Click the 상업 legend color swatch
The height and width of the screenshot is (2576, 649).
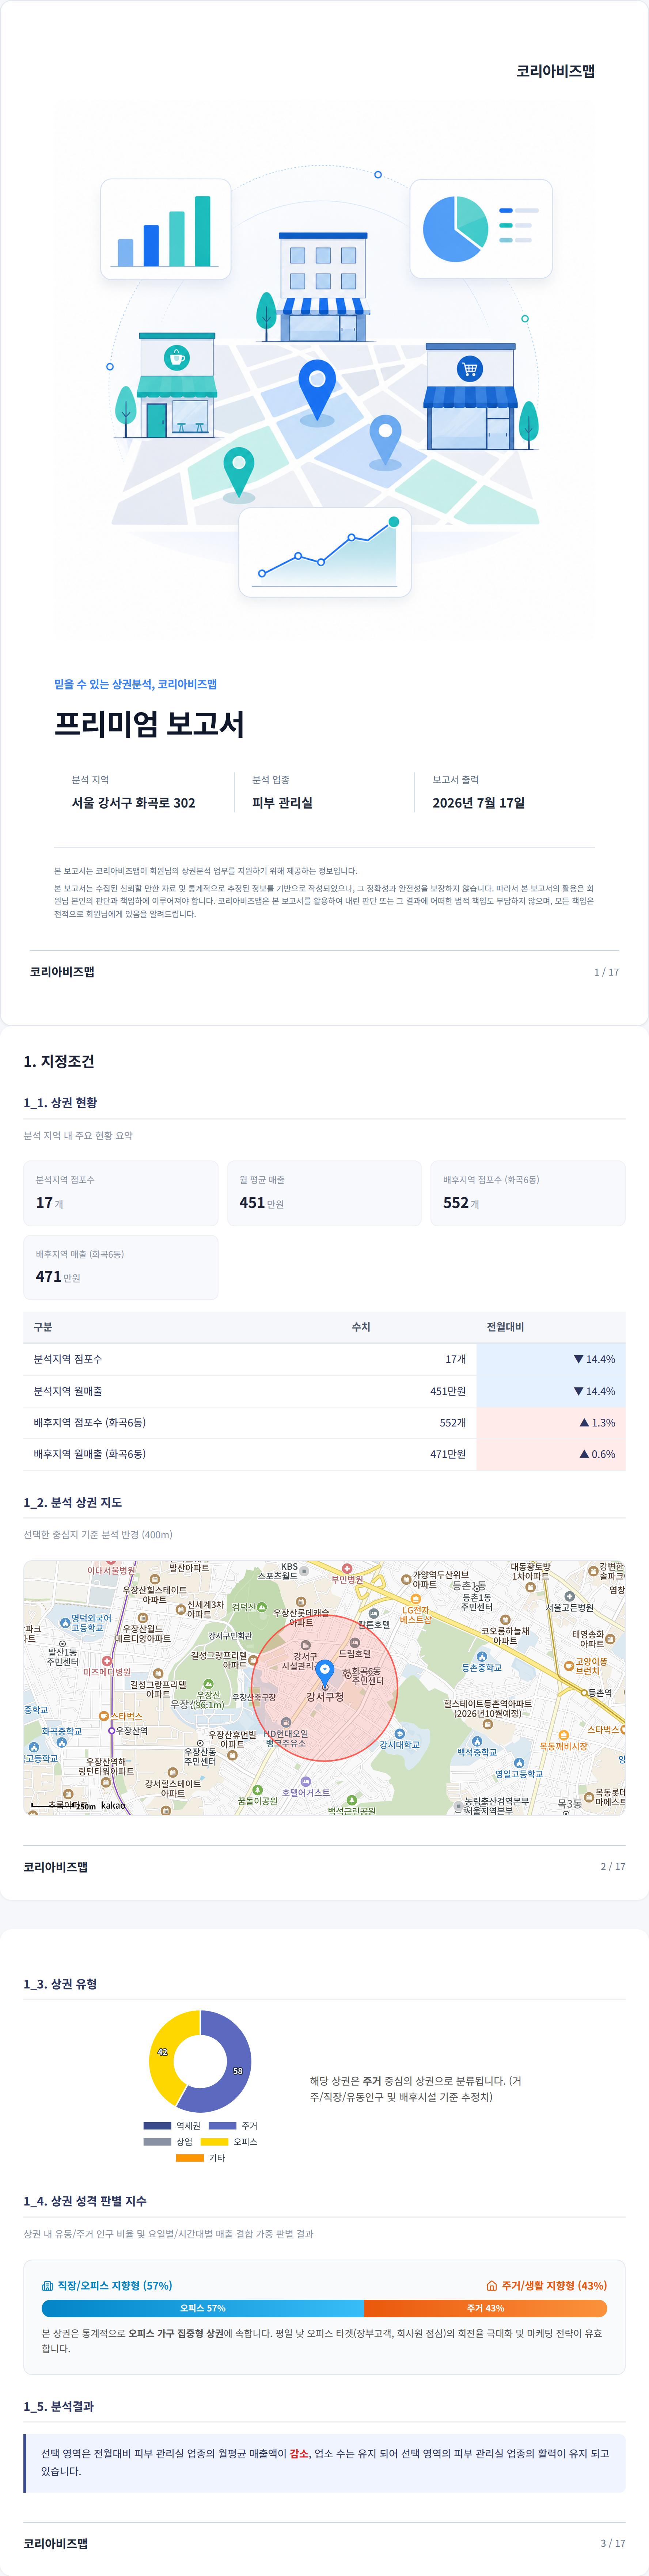pyautogui.click(x=157, y=2142)
